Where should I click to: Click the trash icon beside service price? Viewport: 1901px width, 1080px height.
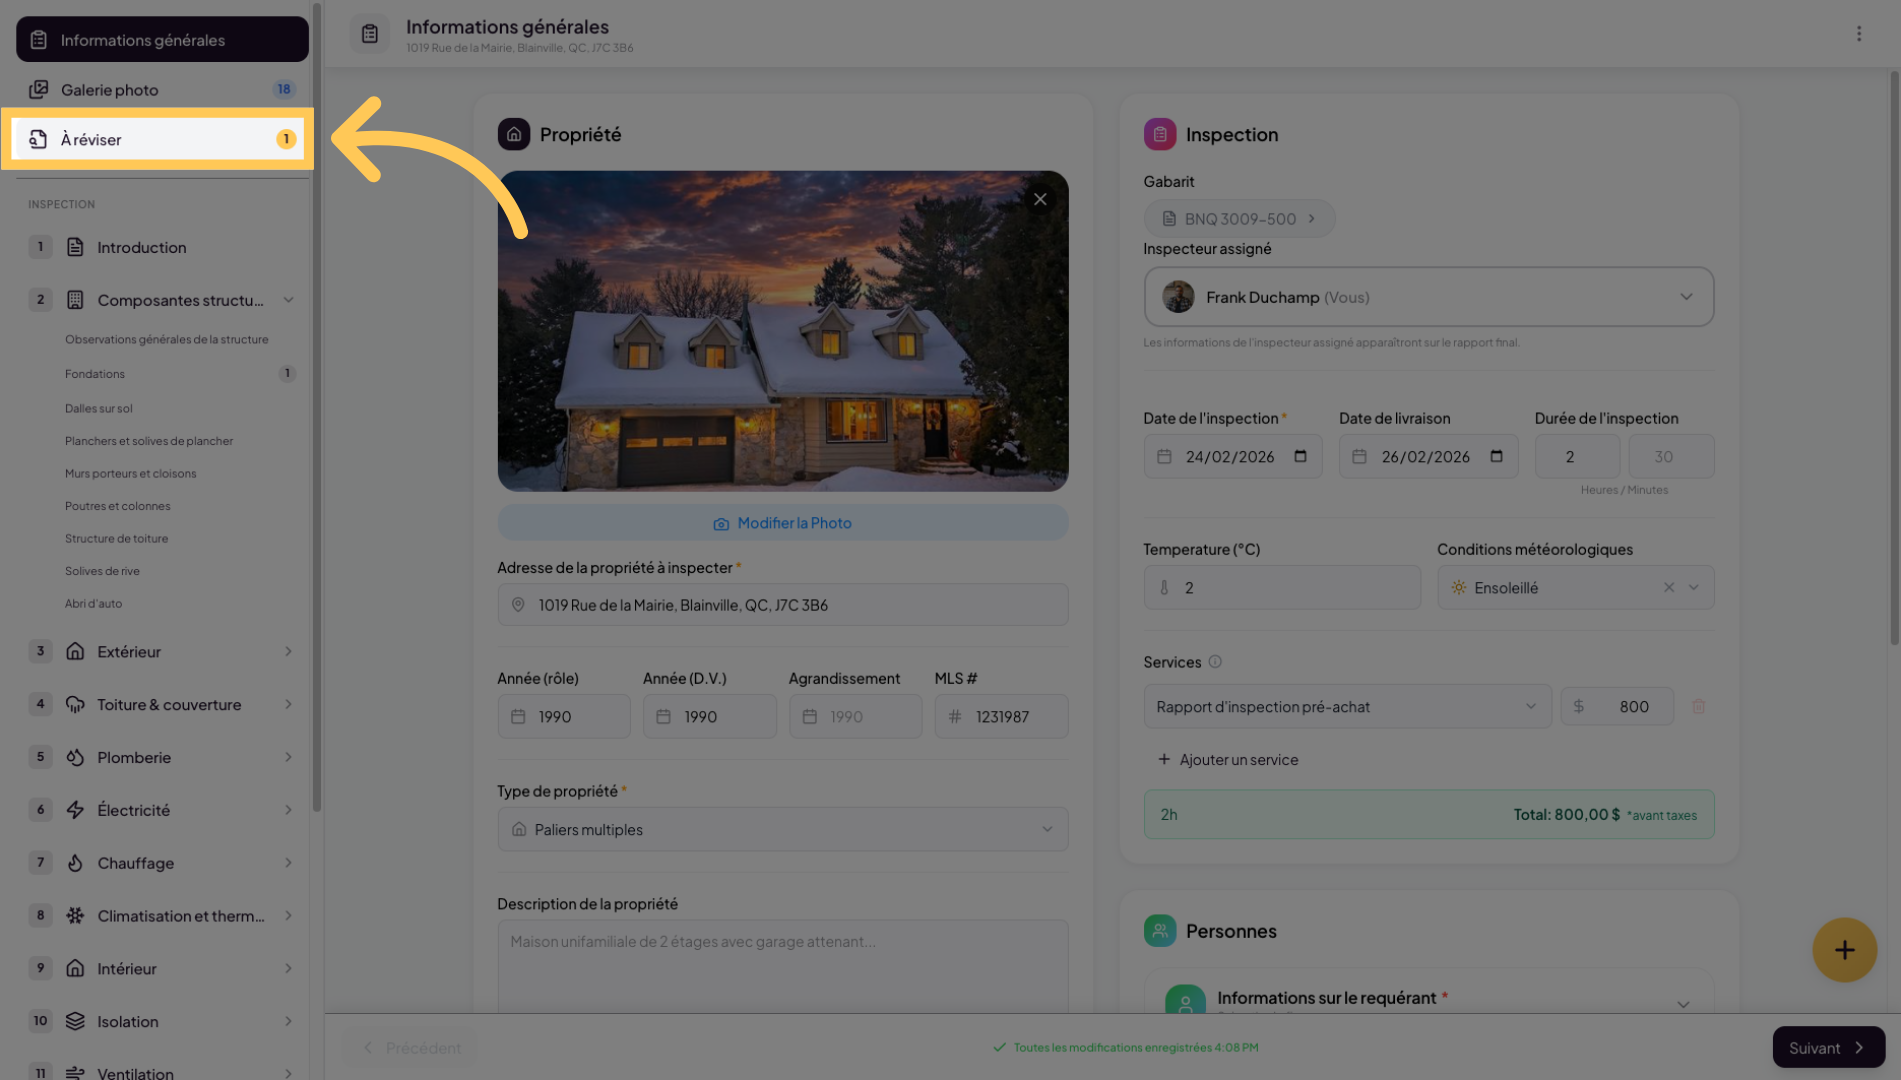click(x=1698, y=707)
